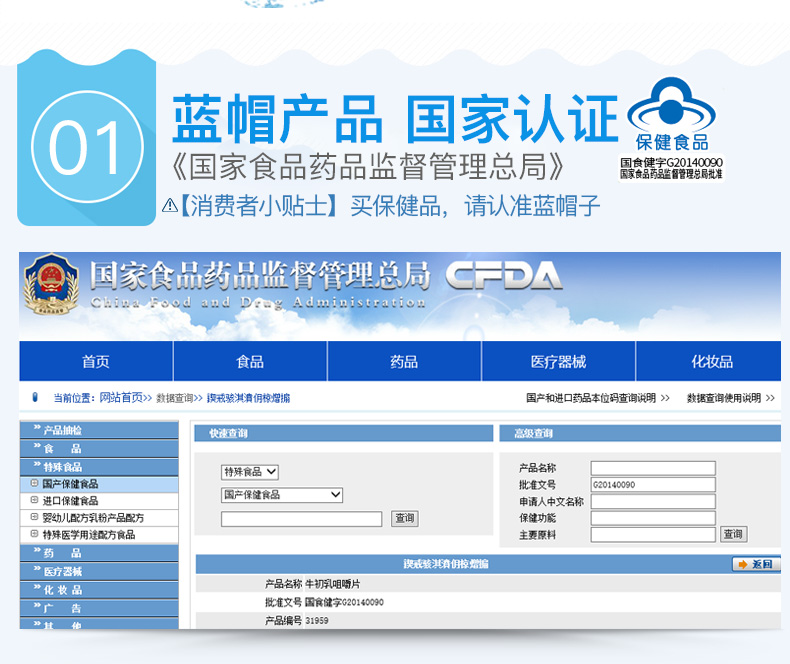Expand the 产品抽检 sidebar section
Image resolution: width=790 pixels, height=664 pixels.
tap(99, 430)
